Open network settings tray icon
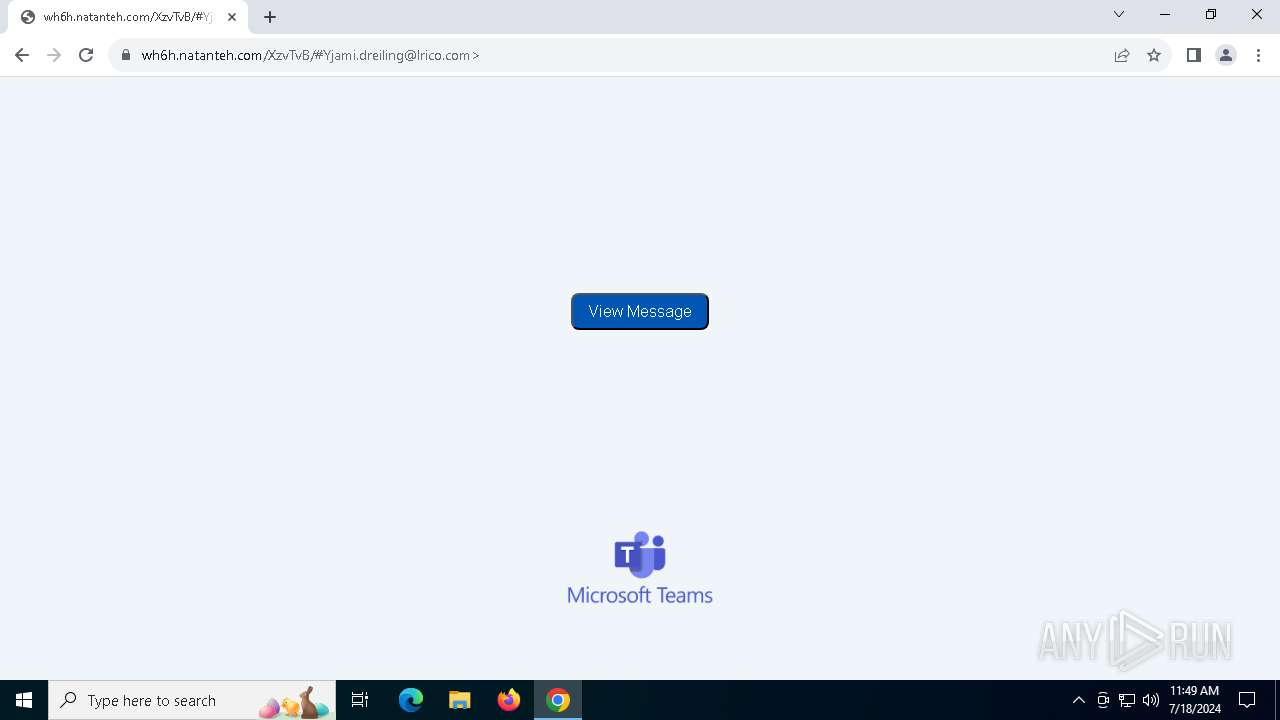This screenshot has width=1280, height=720. [x=1127, y=700]
